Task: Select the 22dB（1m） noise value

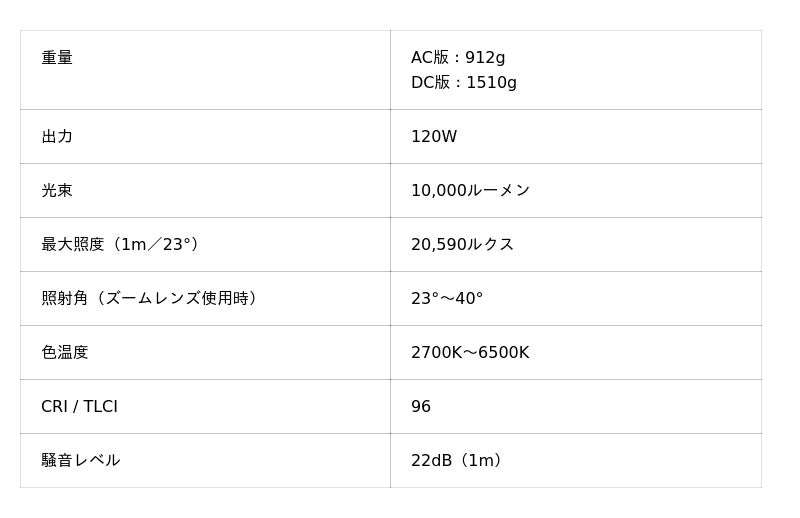Action: (x=457, y=461)
